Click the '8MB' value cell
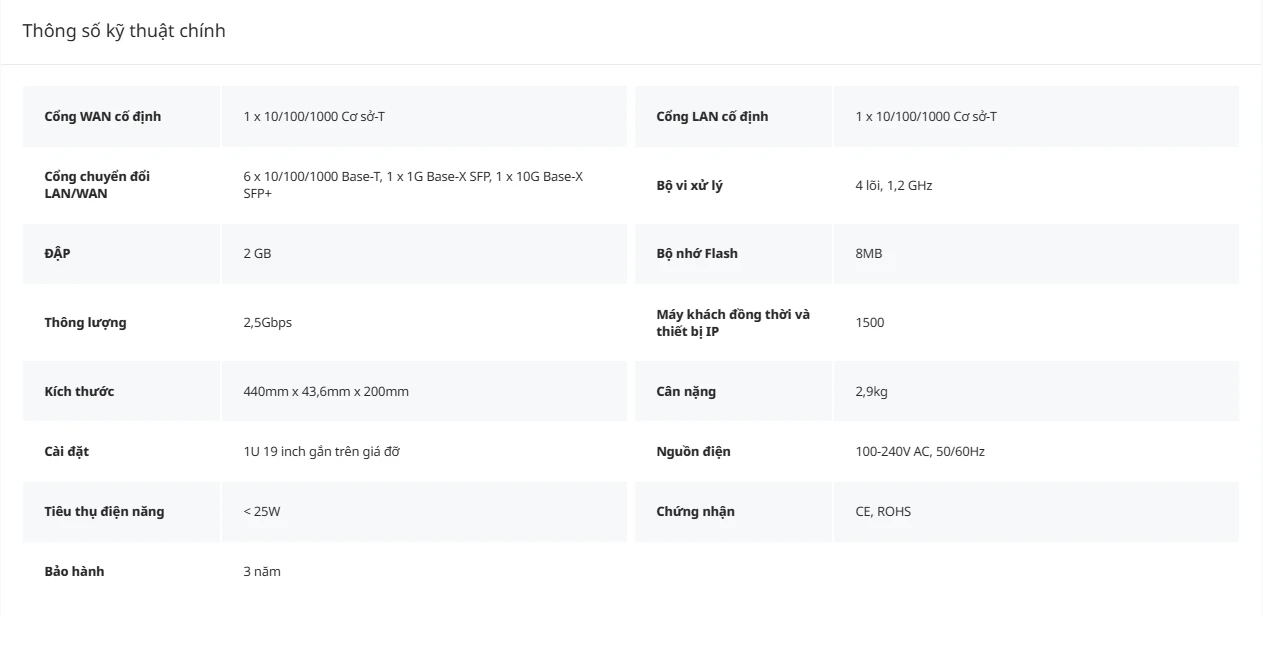The image size is (1263, 670). point(1036,253)
